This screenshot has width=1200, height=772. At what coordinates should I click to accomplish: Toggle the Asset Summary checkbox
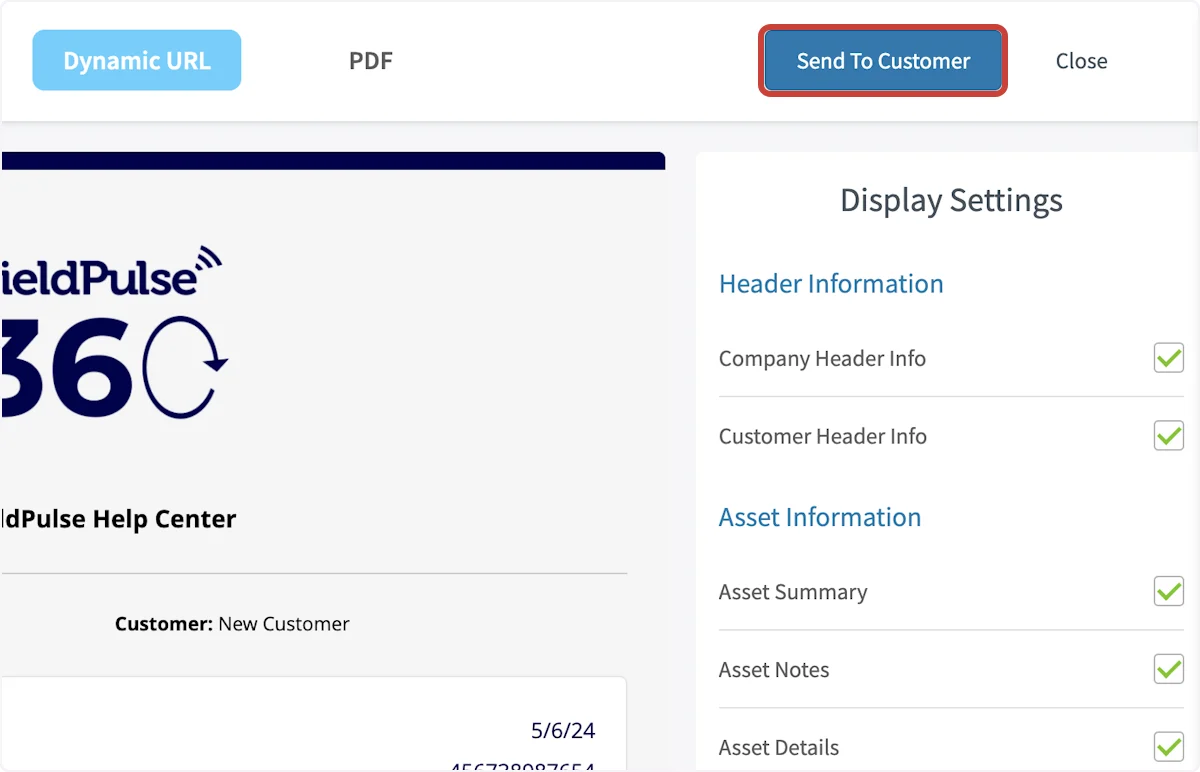coord(1169,591)
